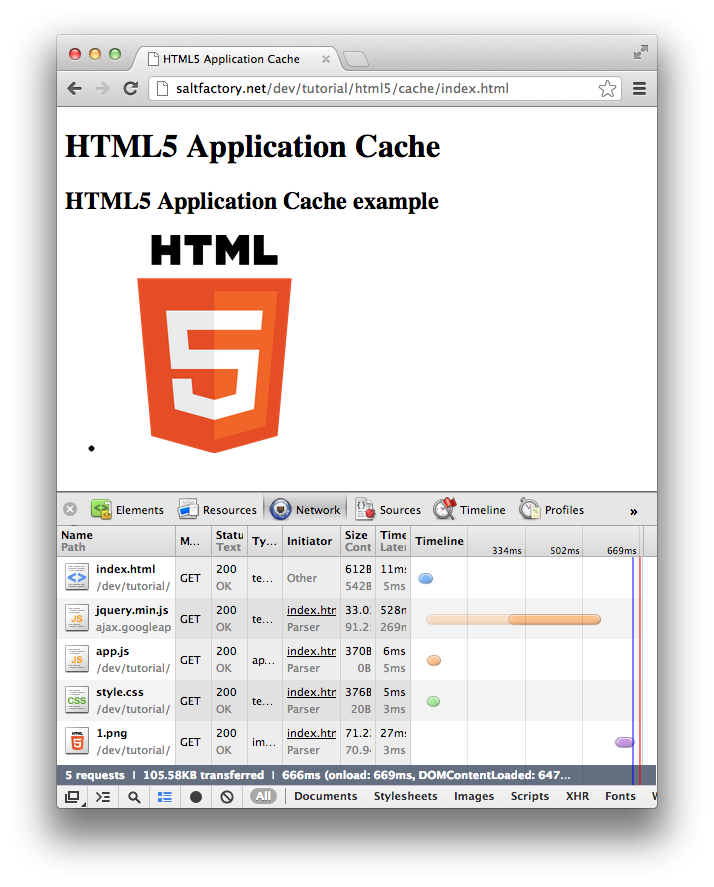This screenshot has height=887, width=714.
Task: Click the index.html blue timeline bar
Action: pos(425,578)
